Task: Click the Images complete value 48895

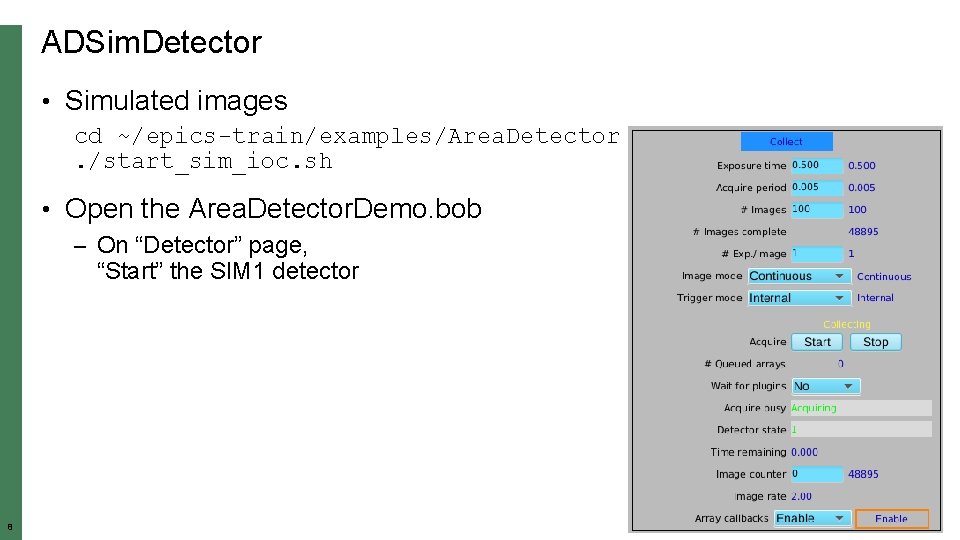Action: coord(863,232)
